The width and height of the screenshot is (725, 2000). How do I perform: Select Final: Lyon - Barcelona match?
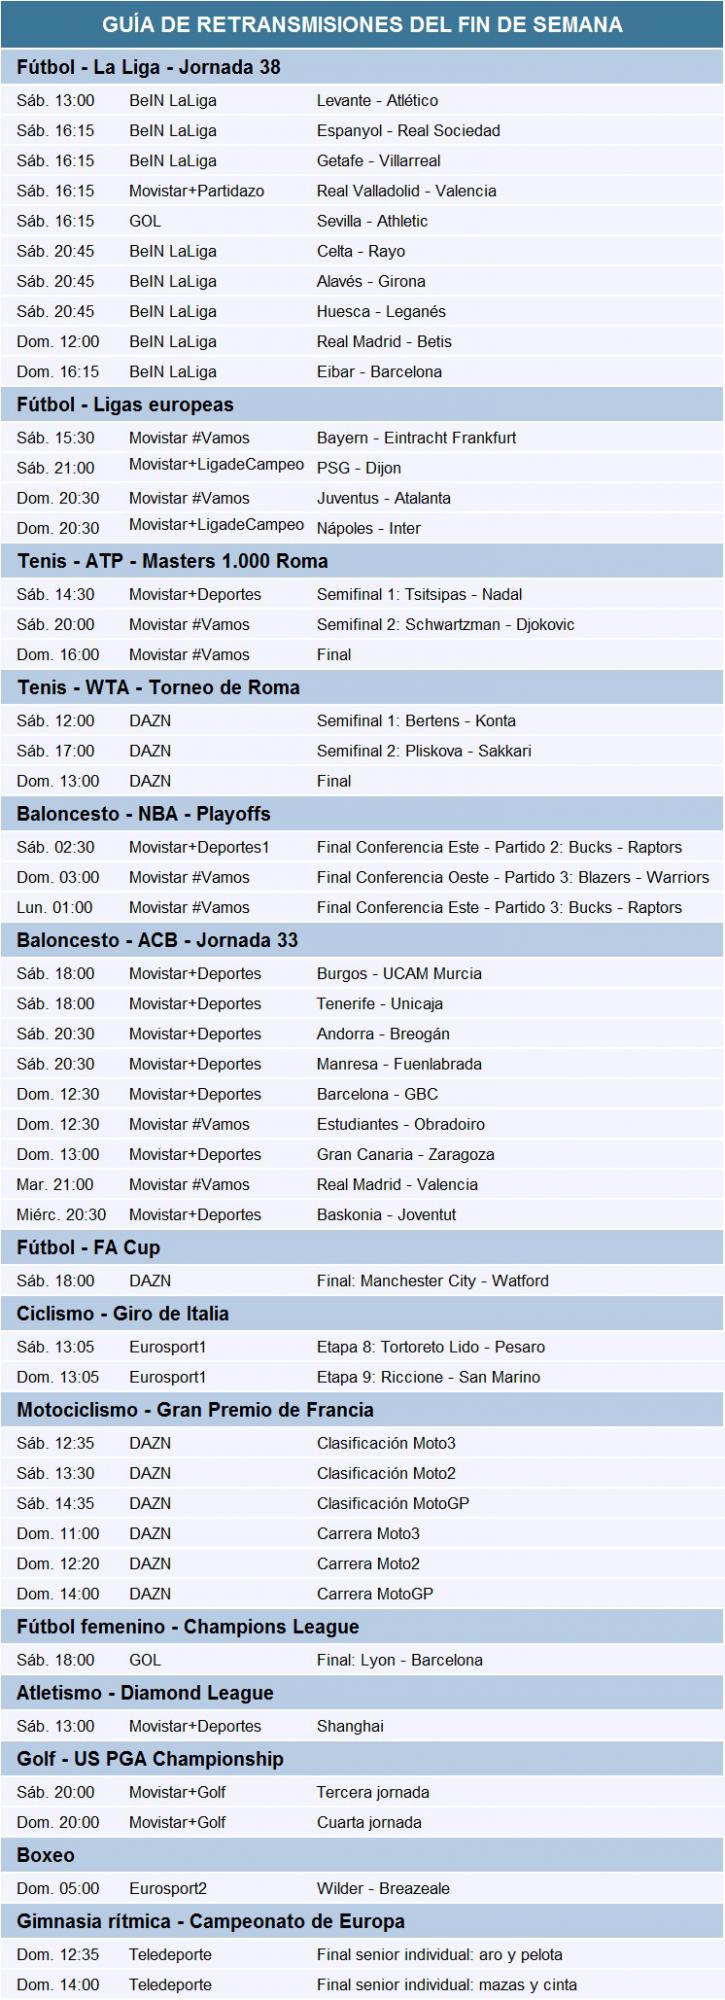coord(399,1660)
